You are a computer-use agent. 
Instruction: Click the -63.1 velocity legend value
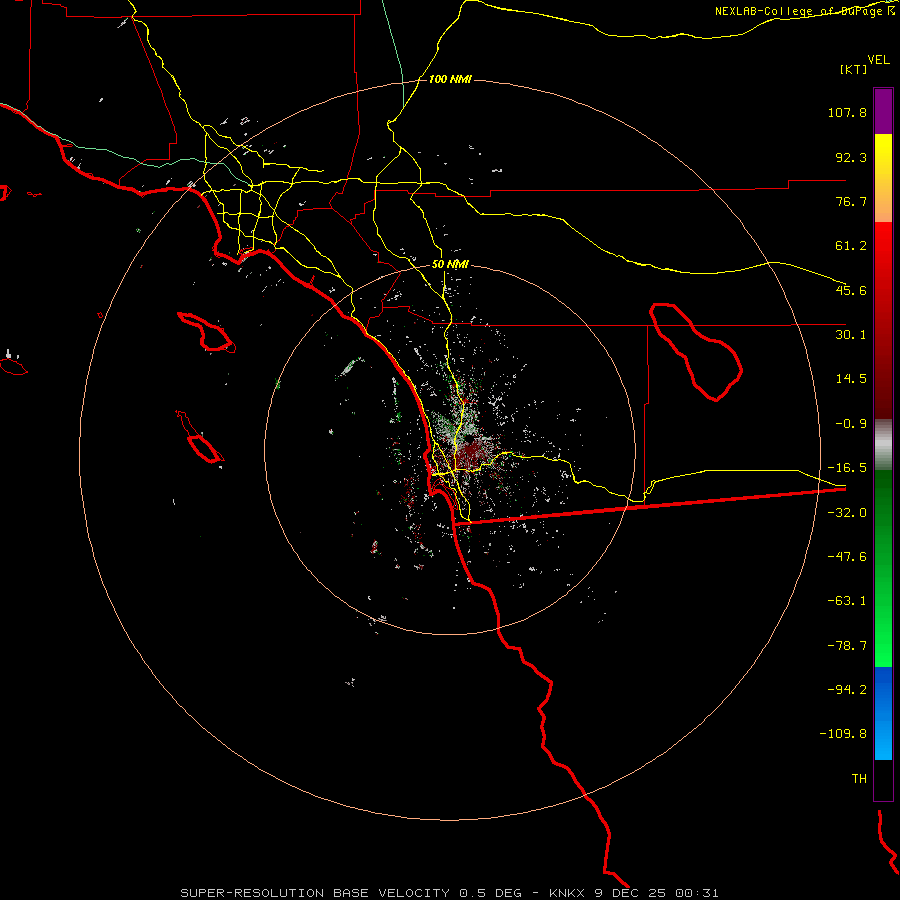[x=847, y=601]
